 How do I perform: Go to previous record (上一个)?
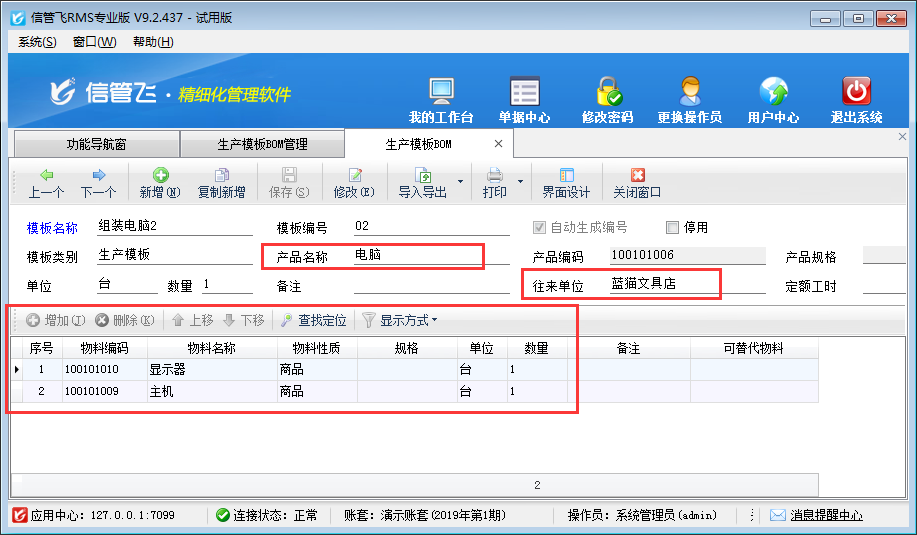(x=46, y=183)
